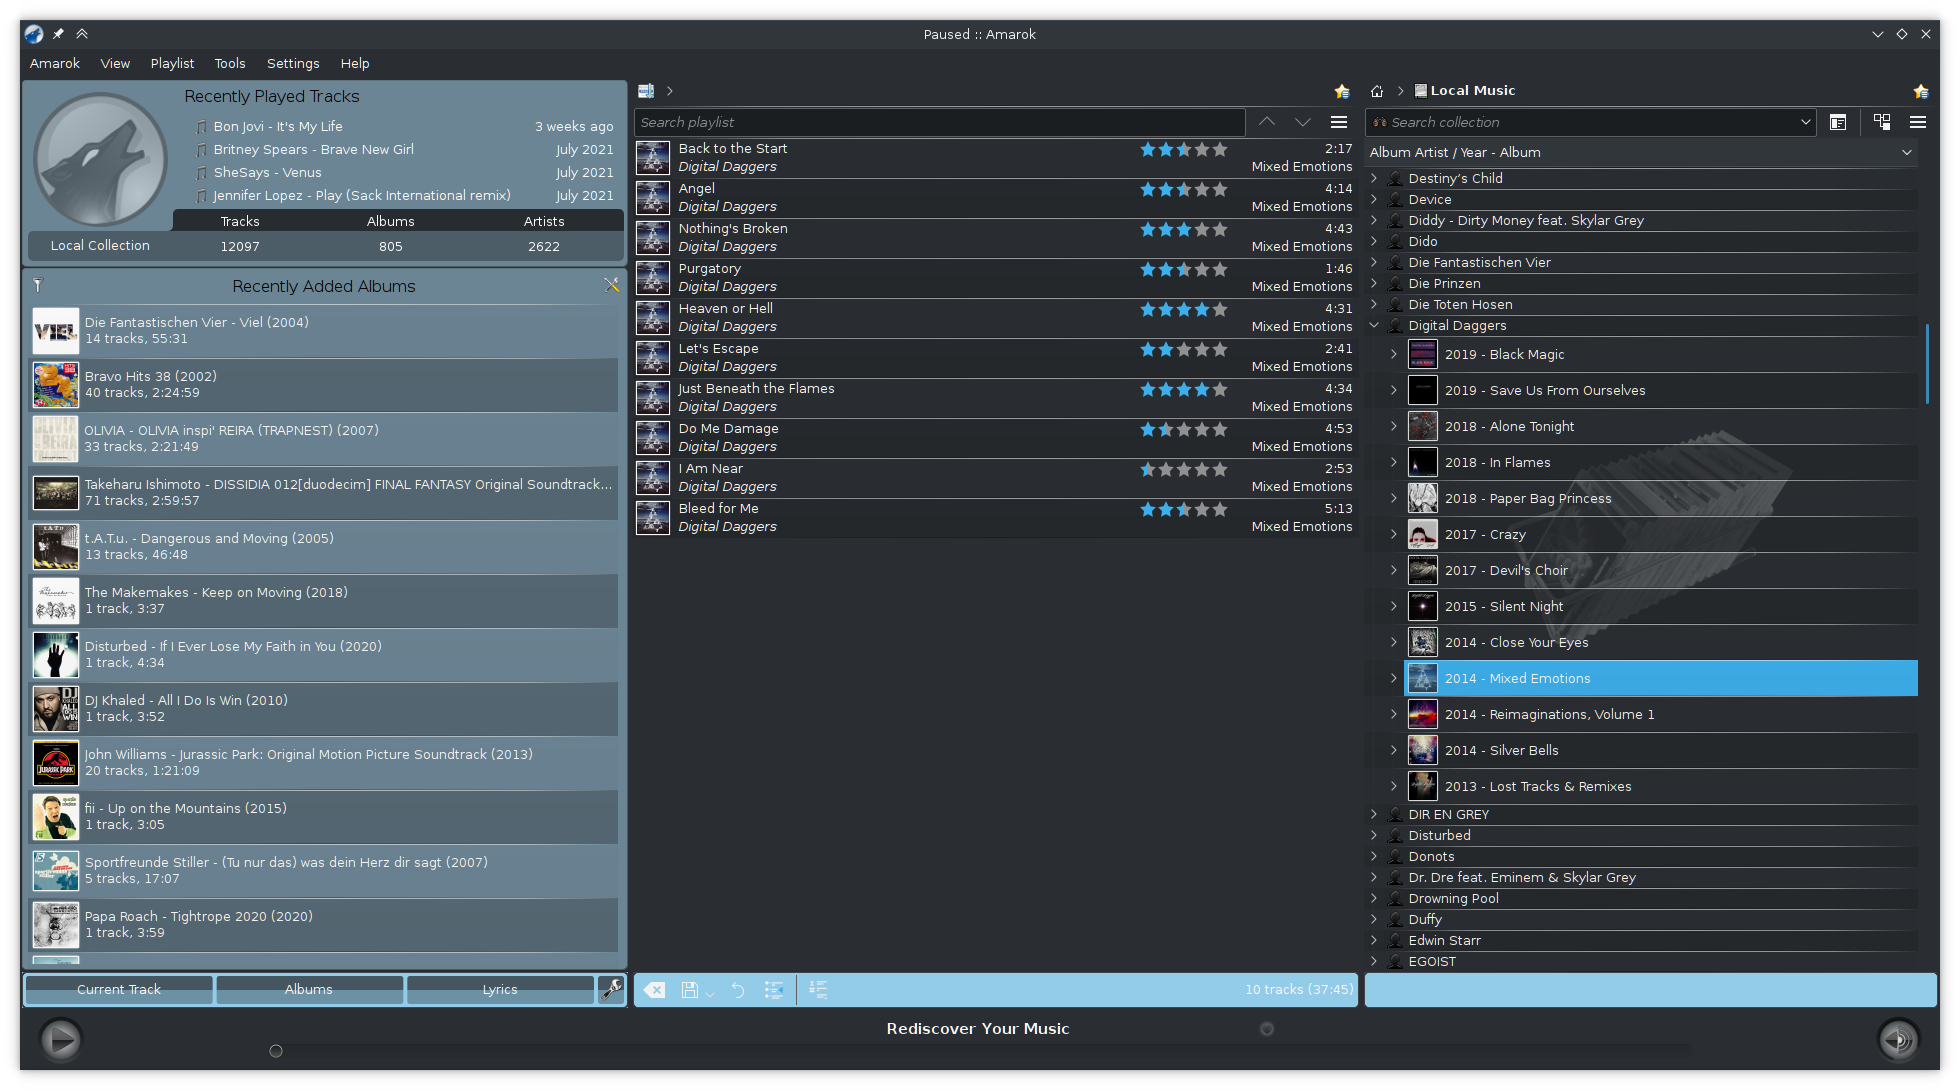This screenshot has height=1090, width=1960.
Task: Open the Playlist menu
Action: tap(172, 63)
